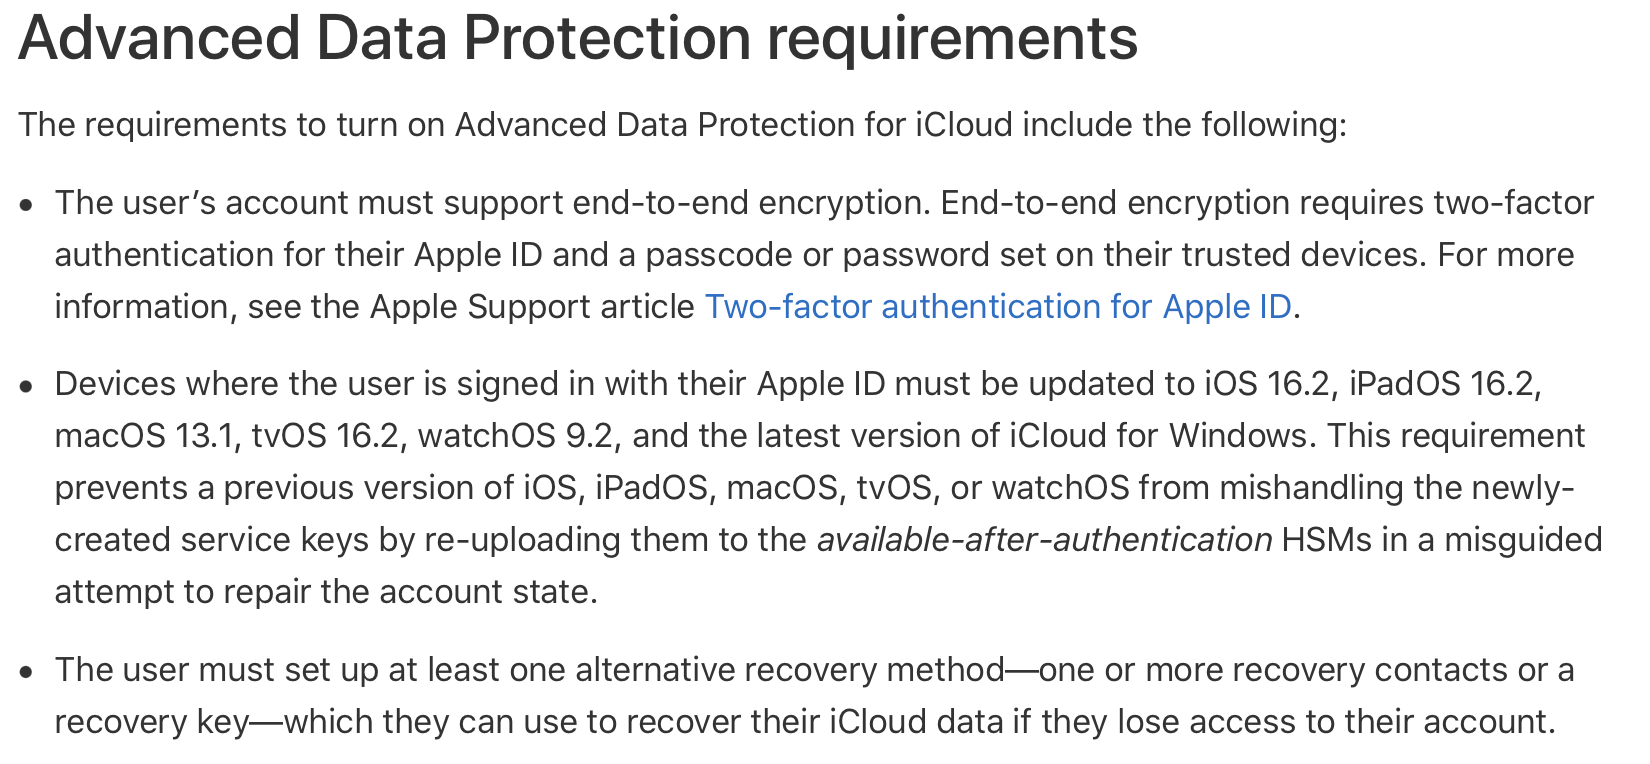The height and width of the screenshot is (764, 1650).
Task: Click the text 'iOS 16.2,' in second bullet
Action: tap(1271, 384)
